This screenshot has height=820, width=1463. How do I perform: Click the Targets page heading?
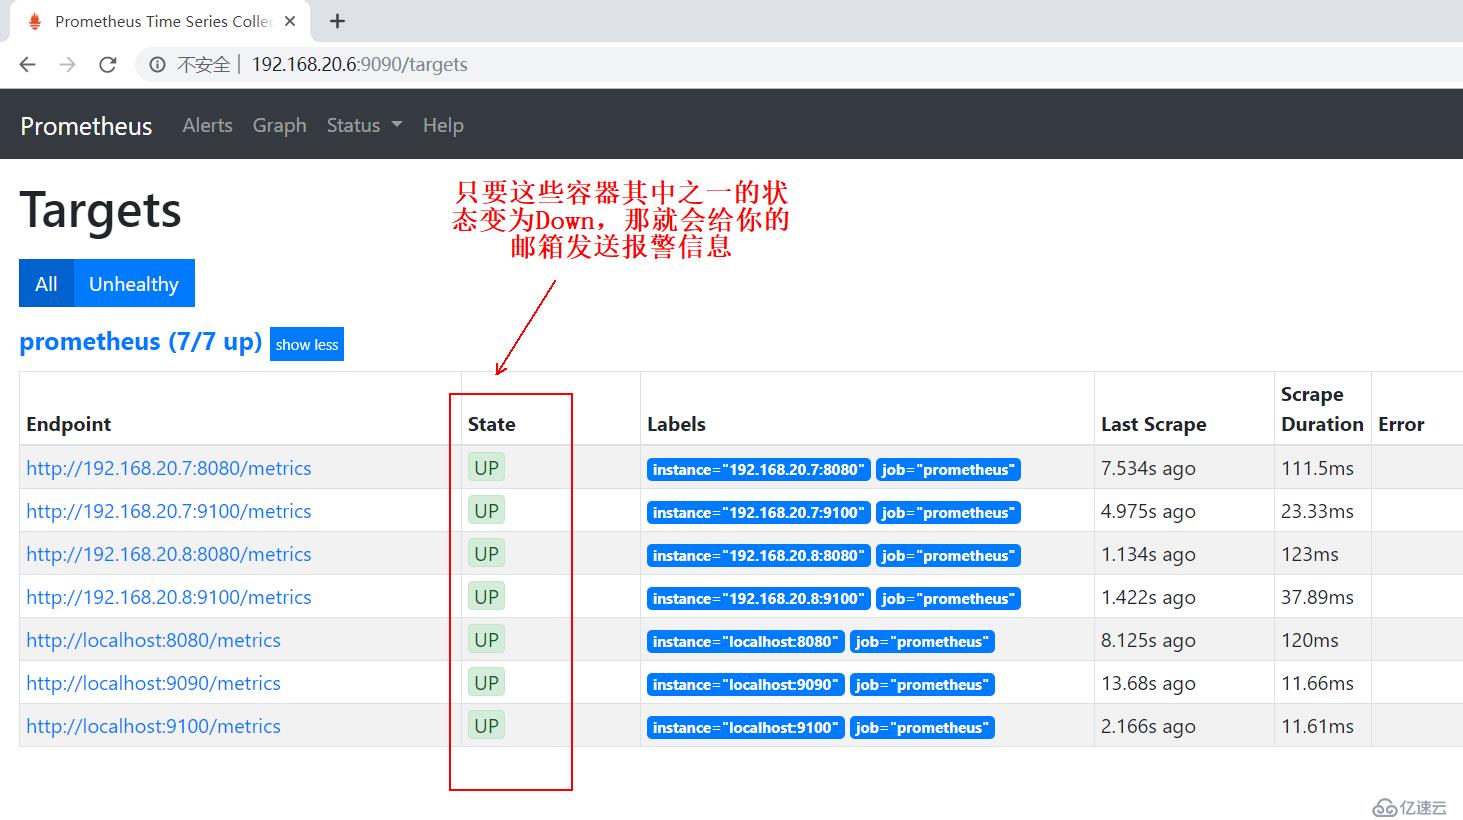[101, 211]
